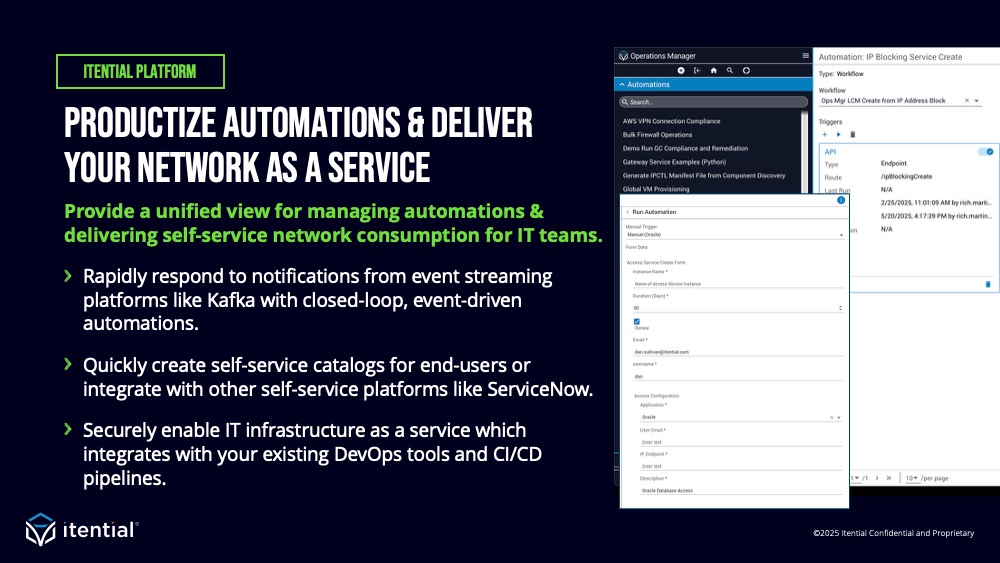Adjust the Duration (Days) stepper arrows
This screenshot has width=1000, height=563.
840,308
